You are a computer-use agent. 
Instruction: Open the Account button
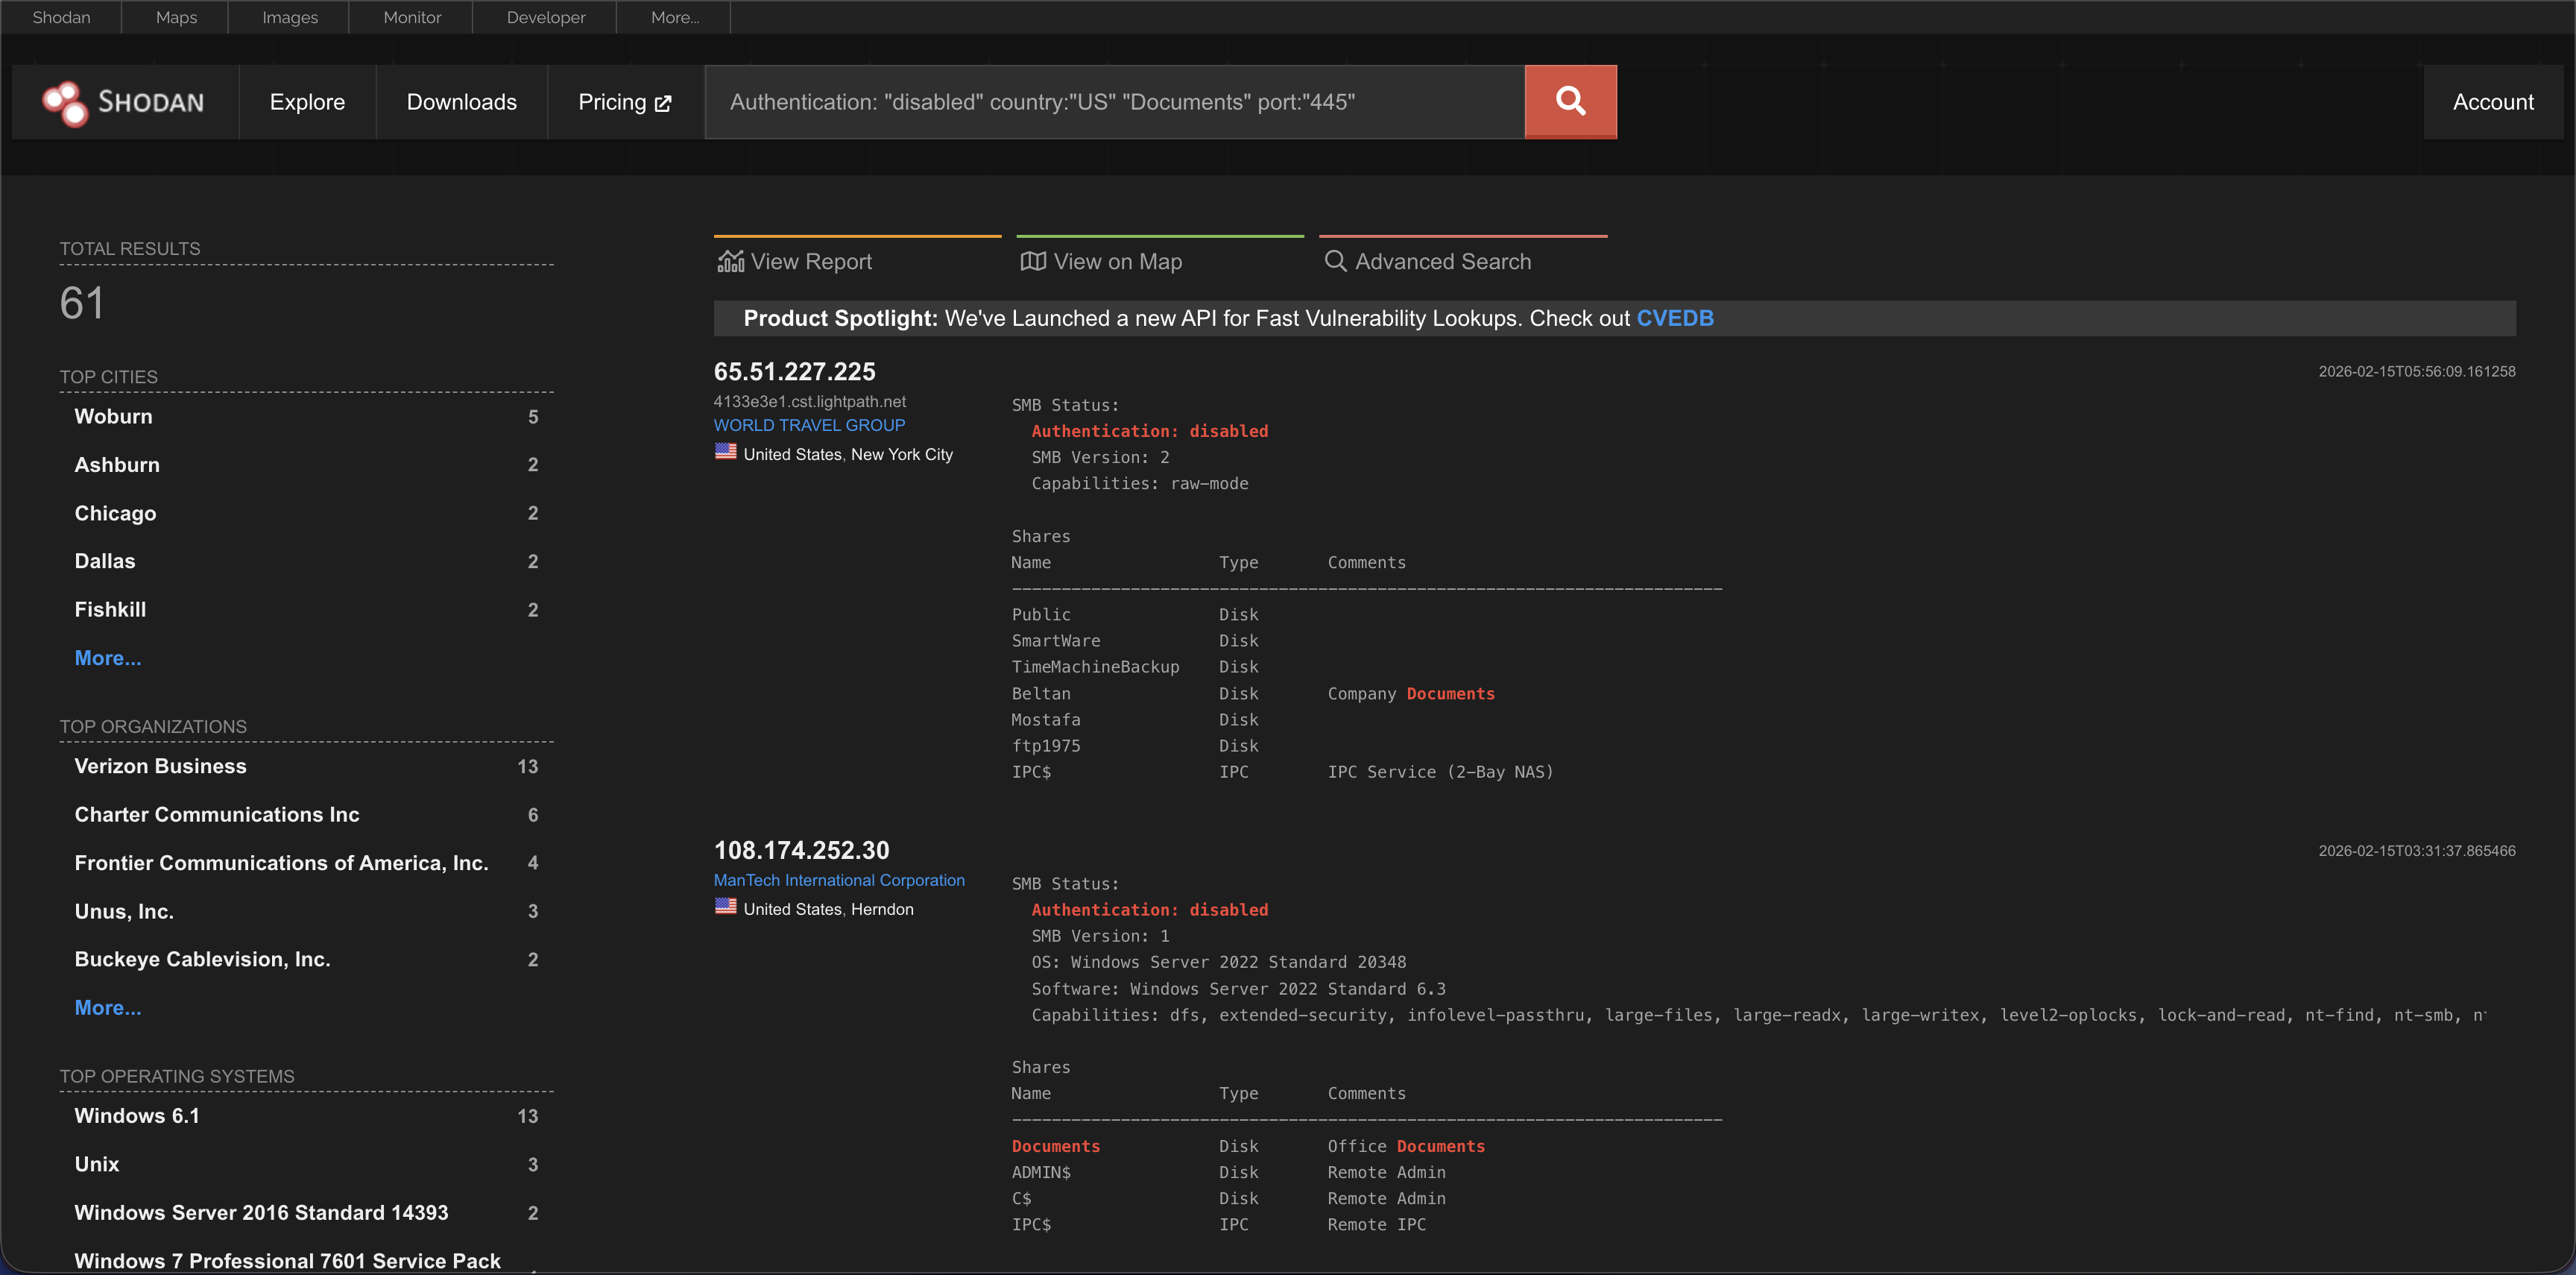tap(2493, 102)
